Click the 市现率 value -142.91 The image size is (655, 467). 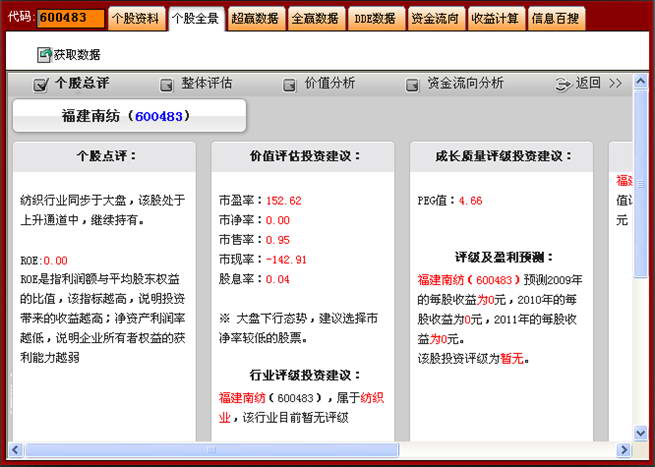tap(287, 260)
